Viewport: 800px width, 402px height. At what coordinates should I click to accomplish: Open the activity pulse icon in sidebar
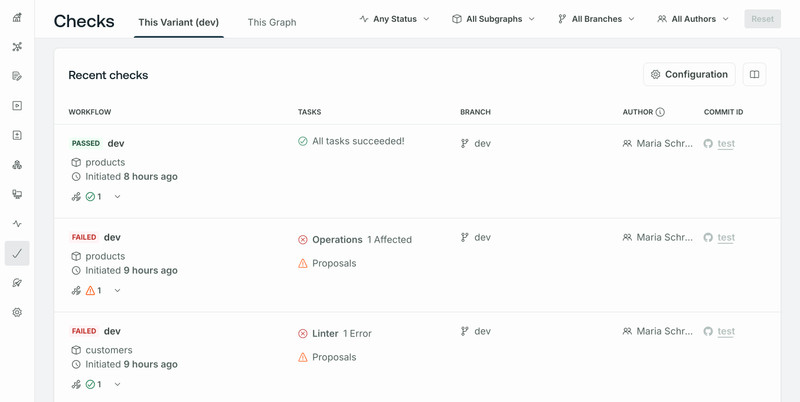(17, 223)
